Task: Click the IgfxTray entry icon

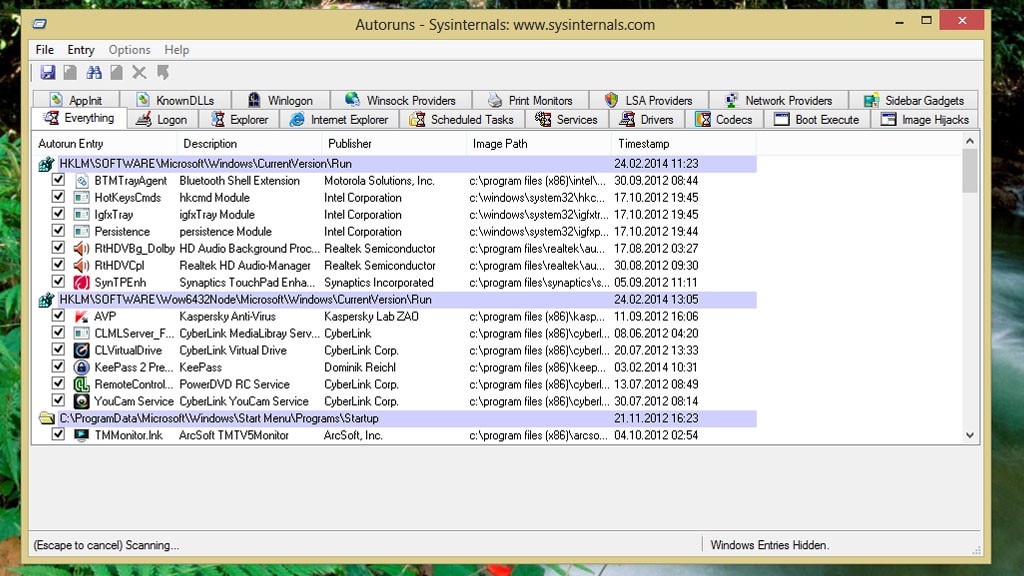Action: click(x=82, y=215)
